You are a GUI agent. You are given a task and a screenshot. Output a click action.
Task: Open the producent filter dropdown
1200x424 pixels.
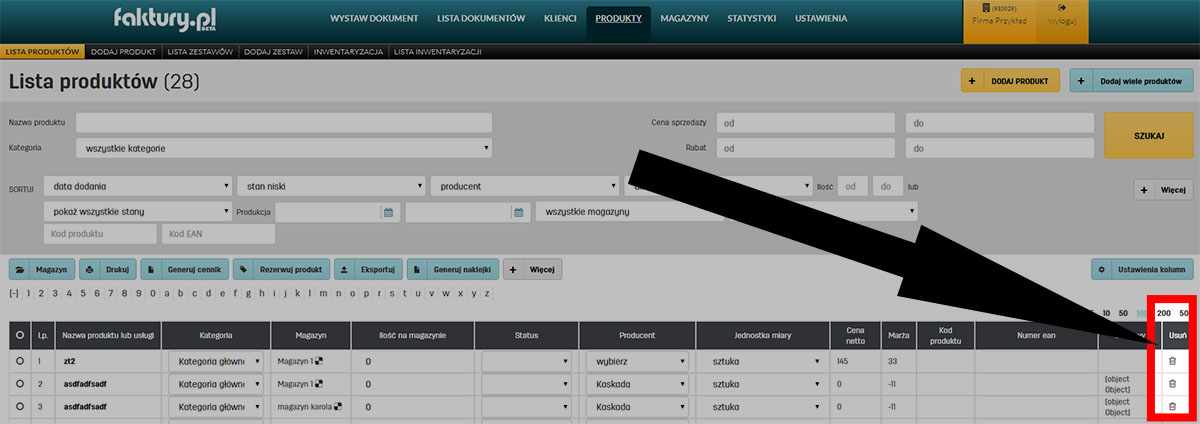click(x=525, y=186)
